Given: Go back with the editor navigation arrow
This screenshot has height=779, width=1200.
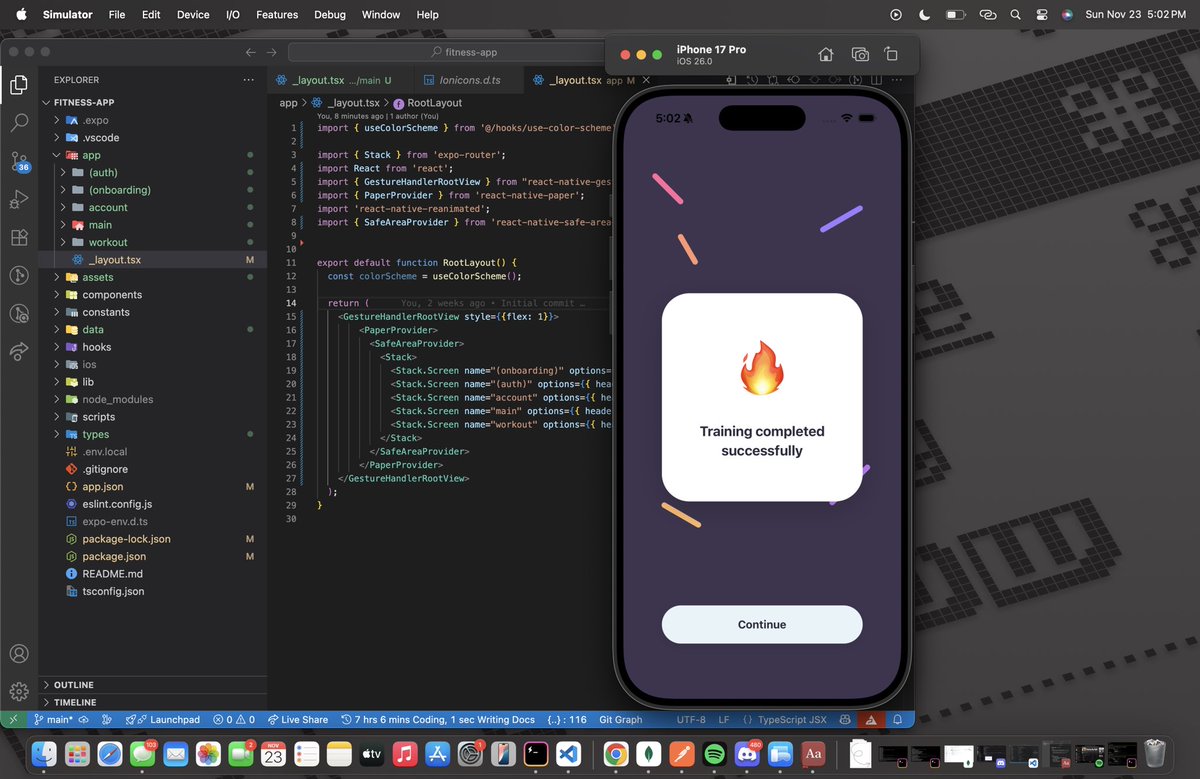Looking at the screenshot, I should click(250, 52).
